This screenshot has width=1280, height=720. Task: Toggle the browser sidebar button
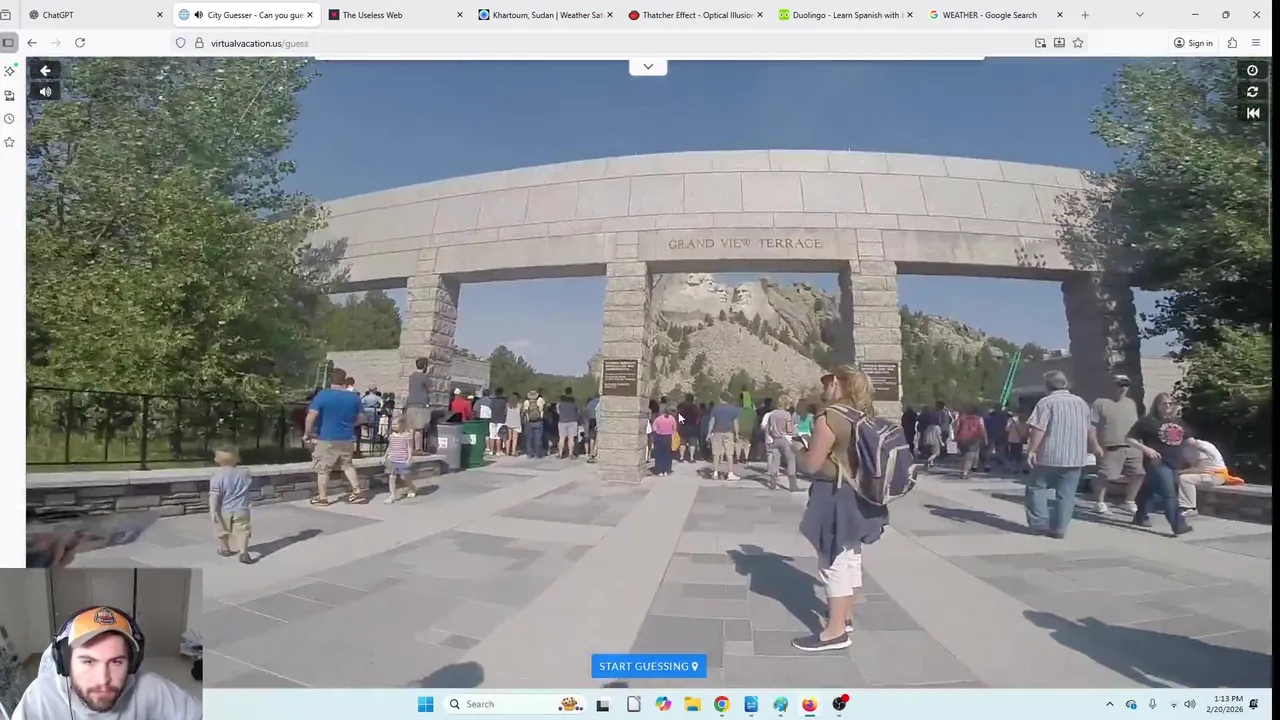point(8,43)
